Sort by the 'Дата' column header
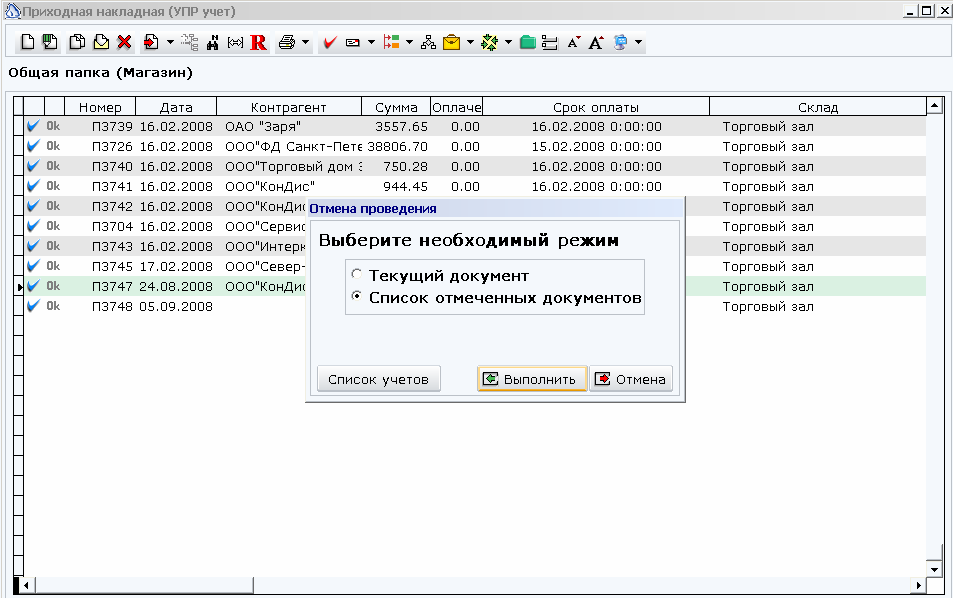The width and height of the screenshot is (953, 598). click(x=176, y=107)
